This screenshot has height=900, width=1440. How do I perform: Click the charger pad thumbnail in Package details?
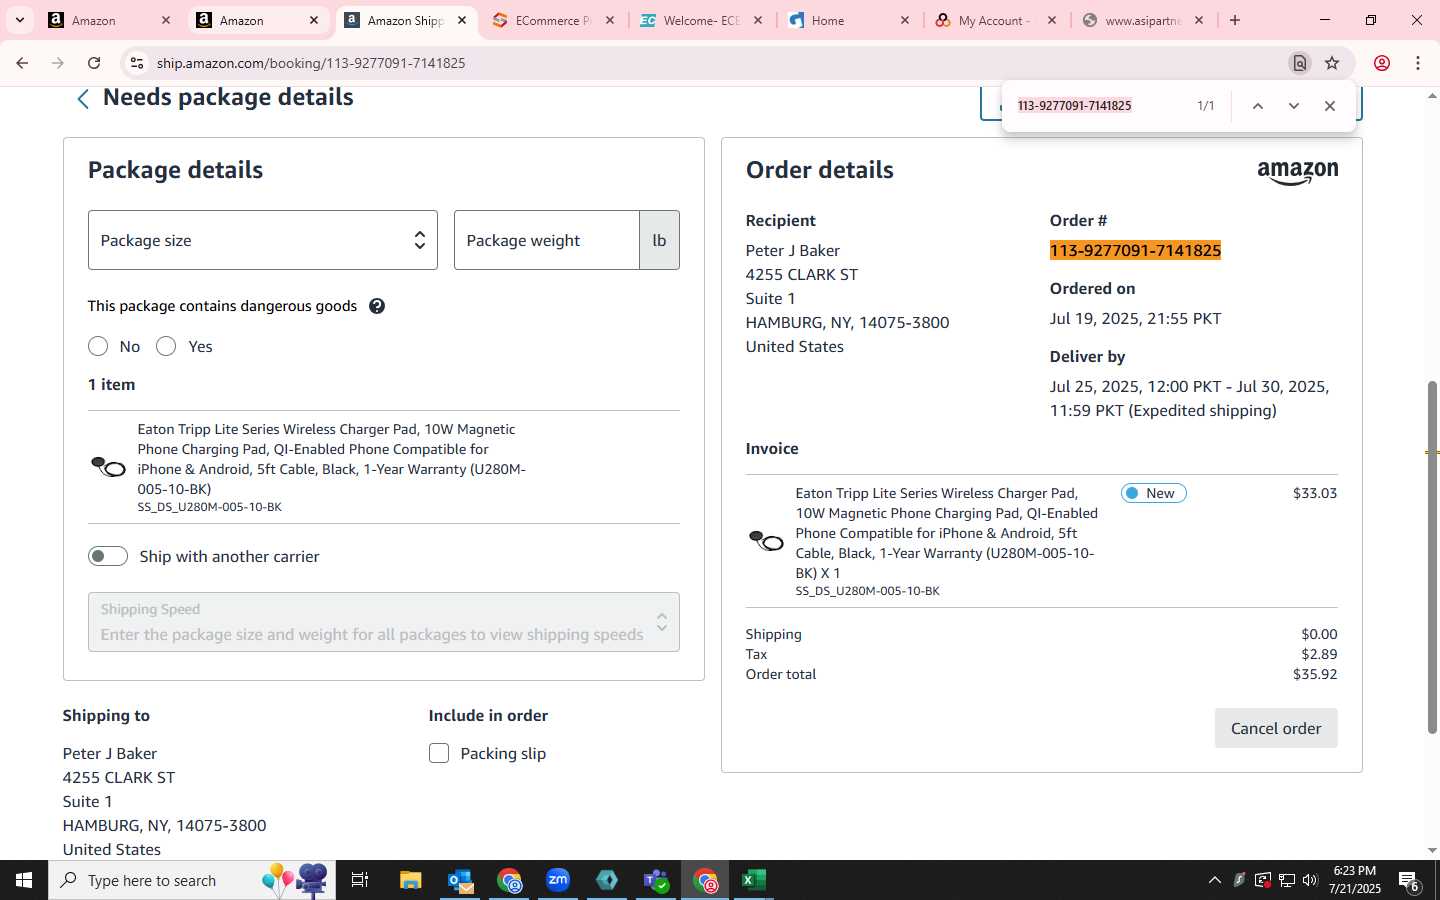click(108, 466)
